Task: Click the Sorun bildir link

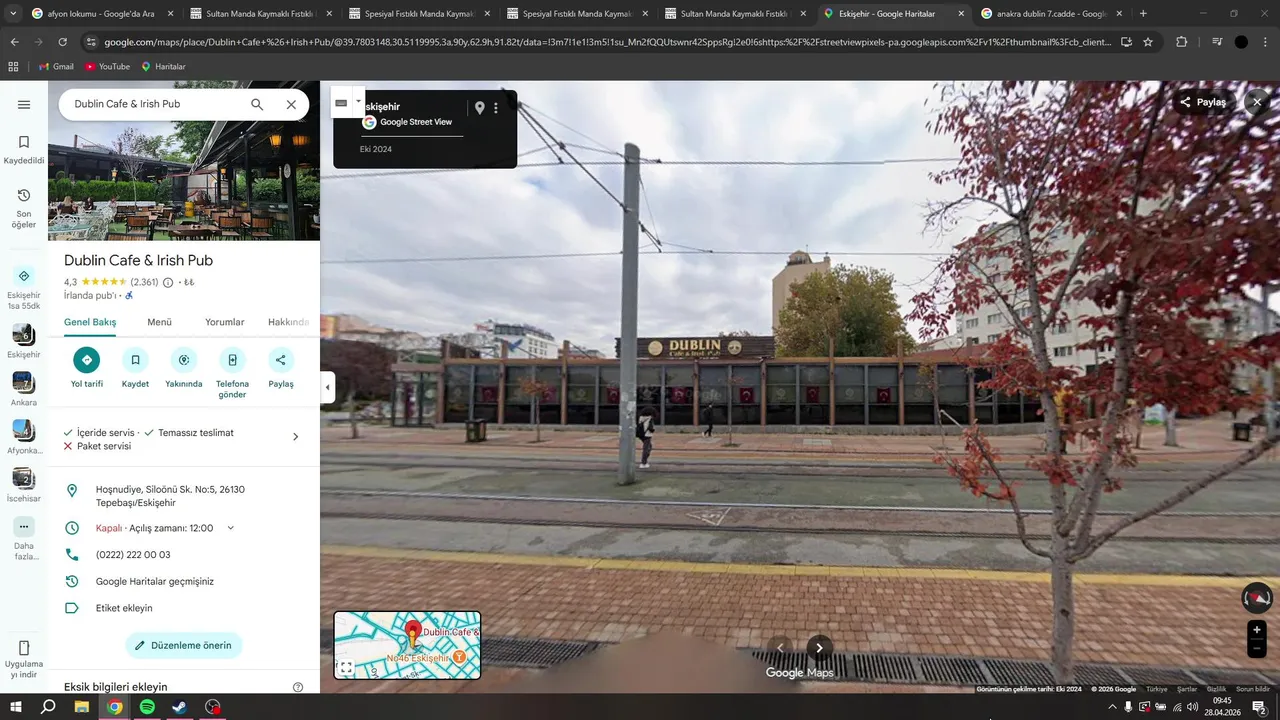Action: [x=1253, y=689]
